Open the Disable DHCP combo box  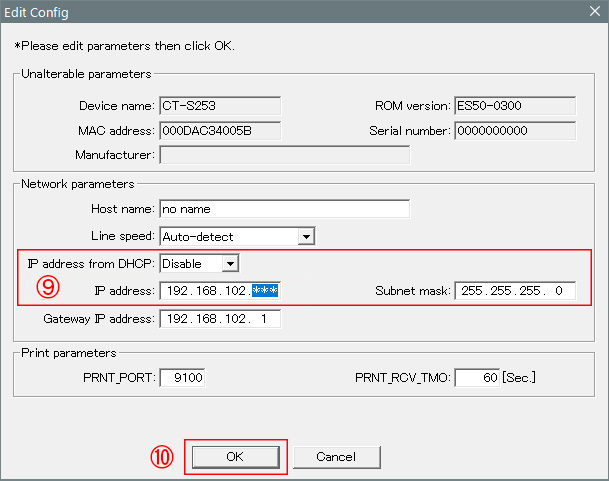click(199, 264)
